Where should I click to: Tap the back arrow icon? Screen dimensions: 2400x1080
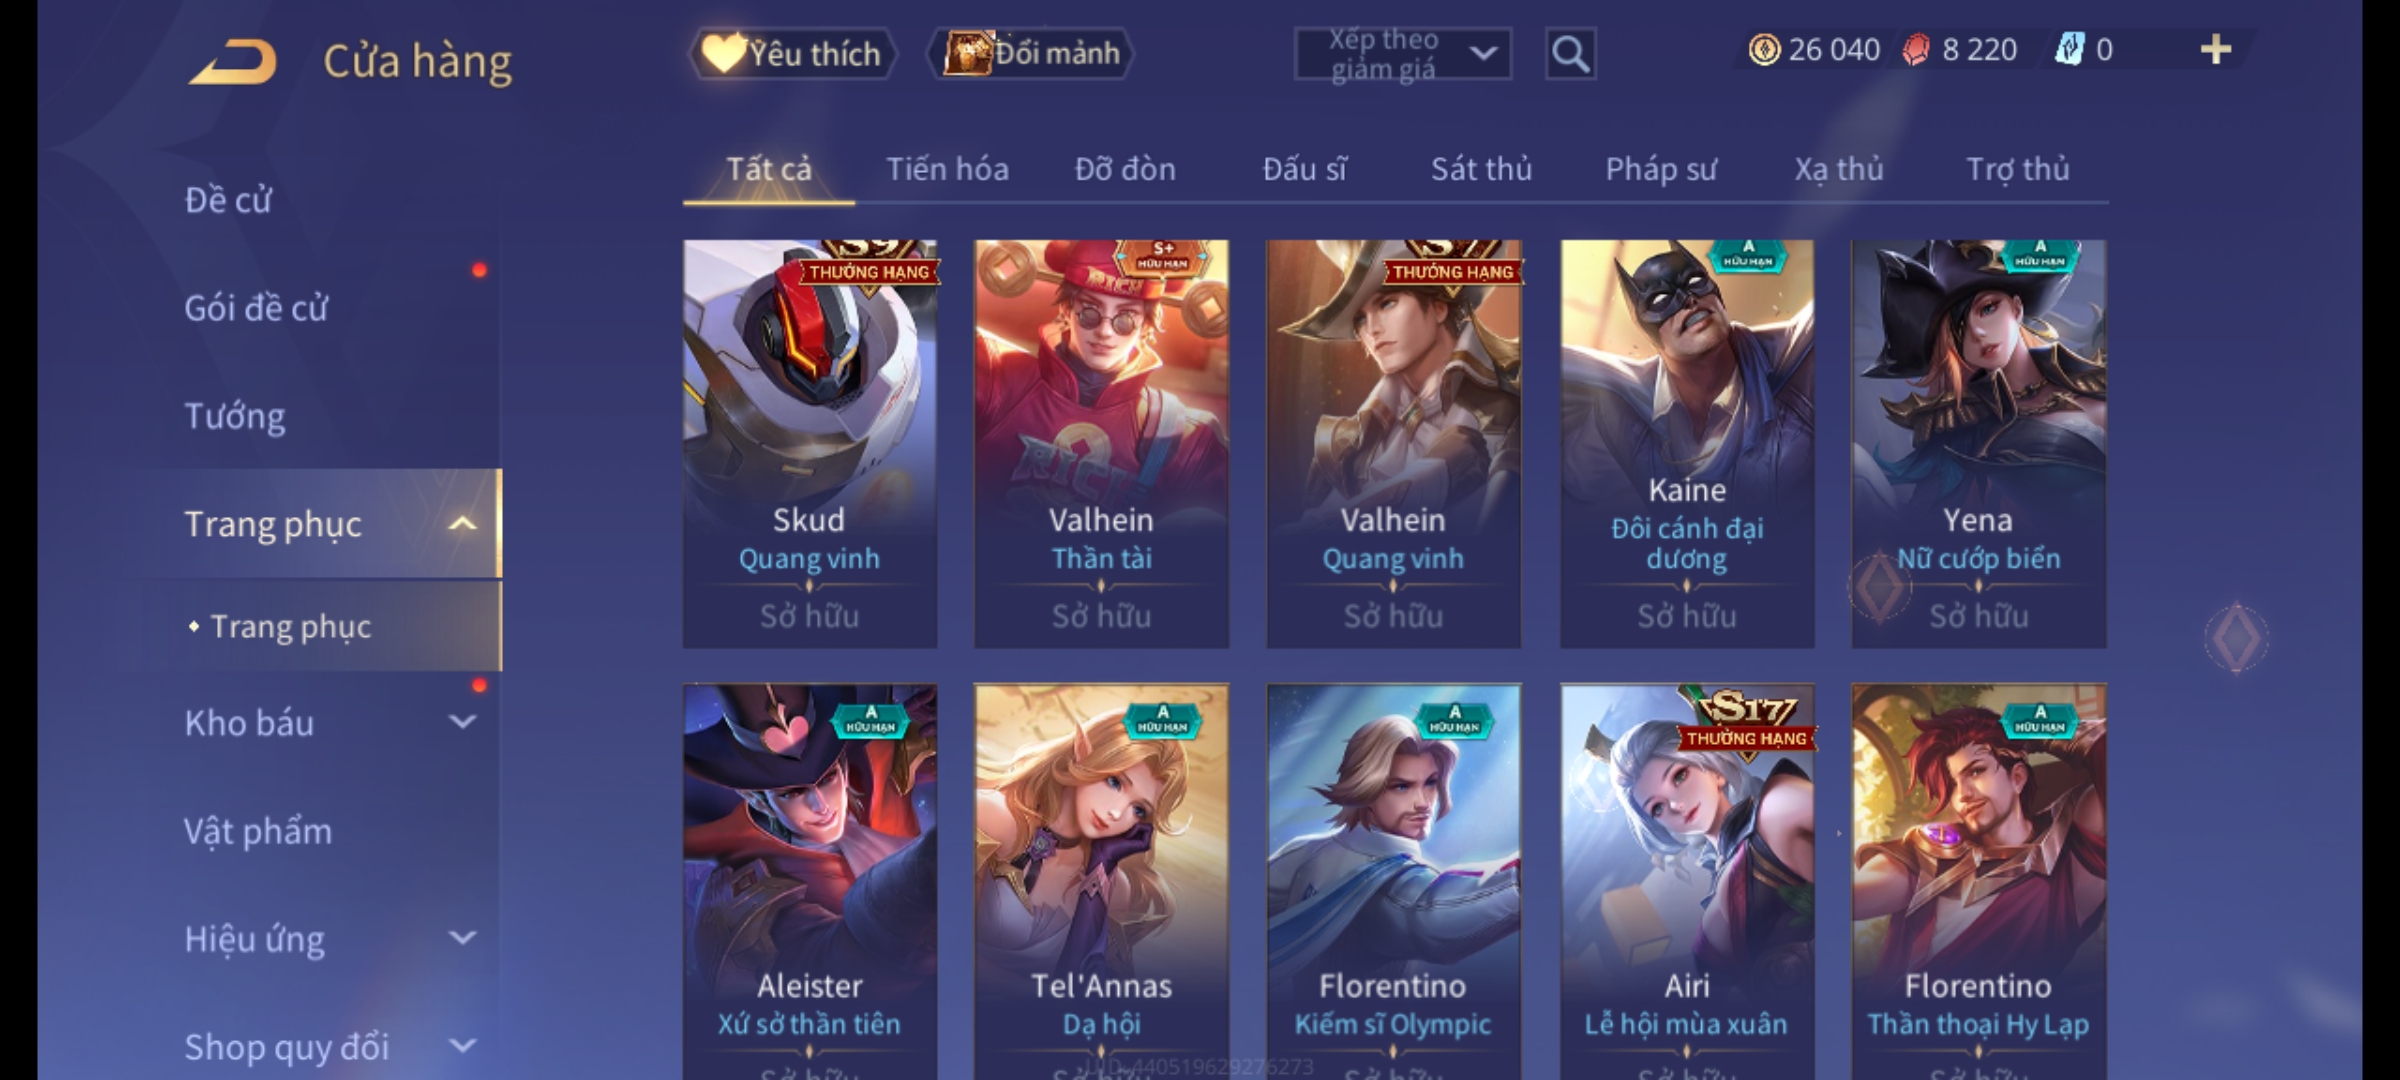(233, 61)
